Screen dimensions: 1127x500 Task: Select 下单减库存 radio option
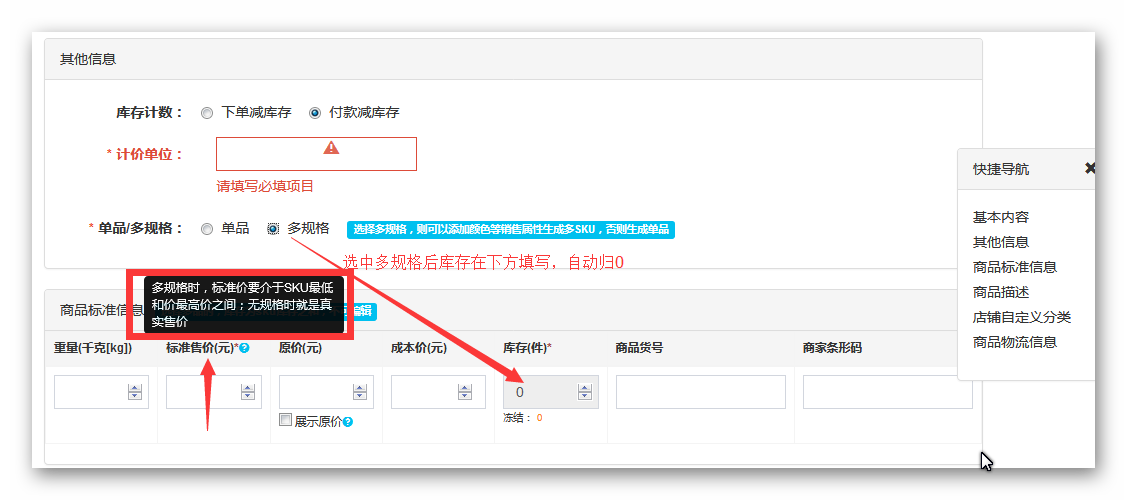click(207, 113)
